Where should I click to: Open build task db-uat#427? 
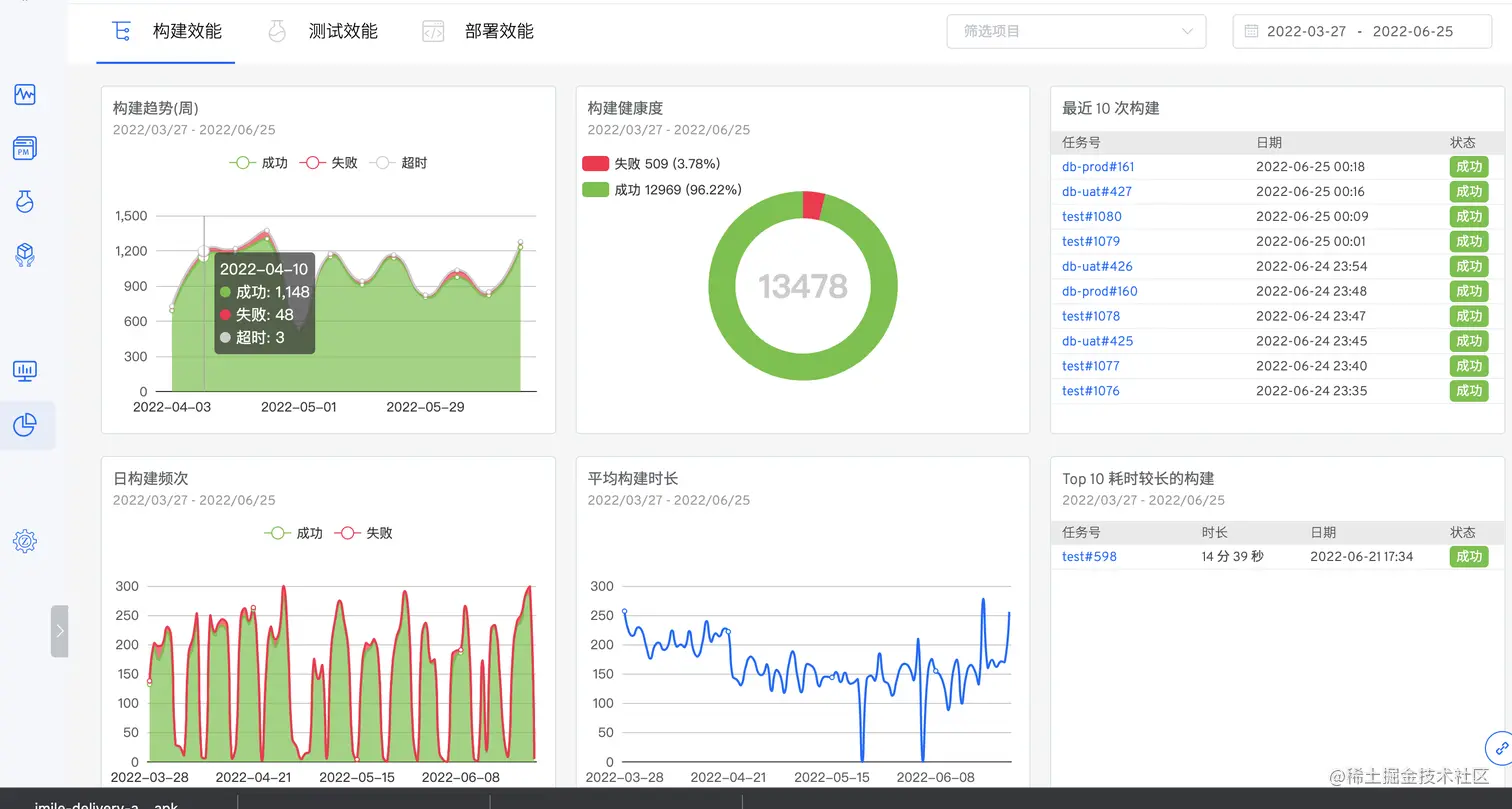pyautogui.click(x=1097, y=192)
